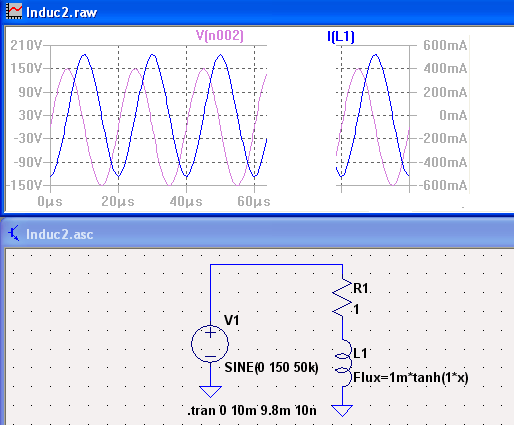Image resolution: width=514 pixels, height=425 pixels.
Task: Click the wire connecting V1 to R1
Action: (x=276, y=265)
